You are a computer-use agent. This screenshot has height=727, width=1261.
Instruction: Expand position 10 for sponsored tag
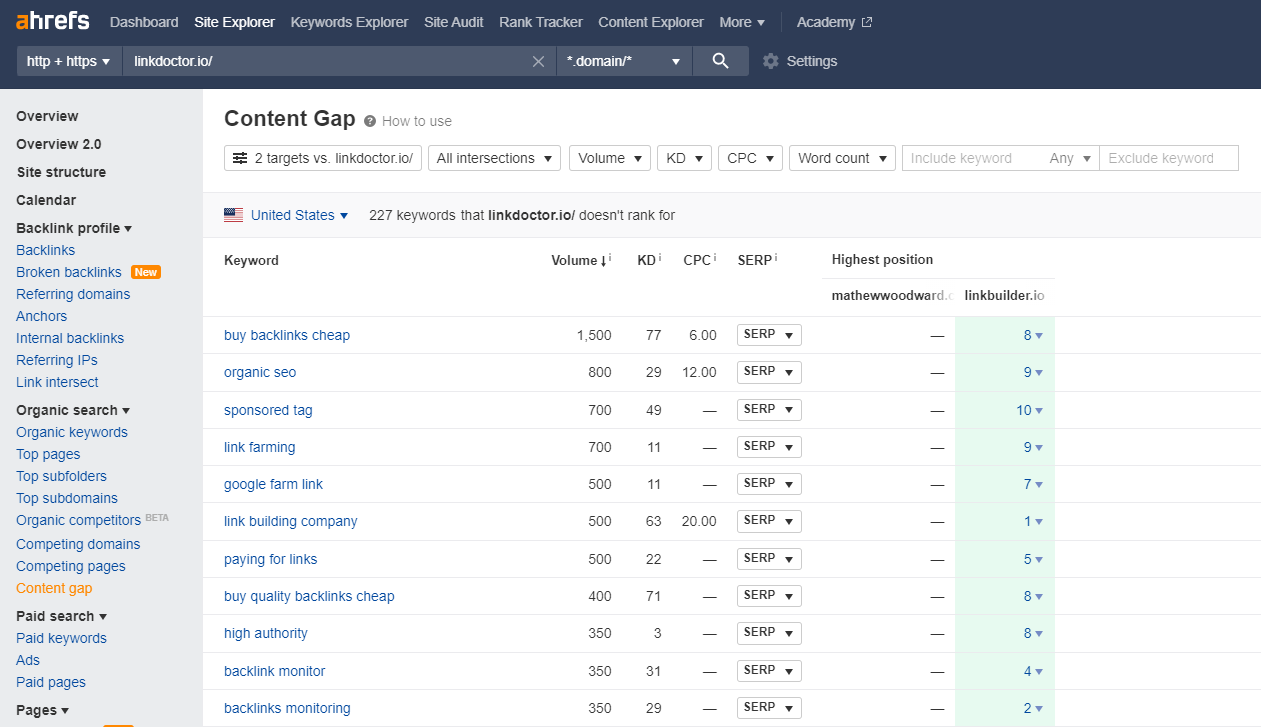(1030, 410)
